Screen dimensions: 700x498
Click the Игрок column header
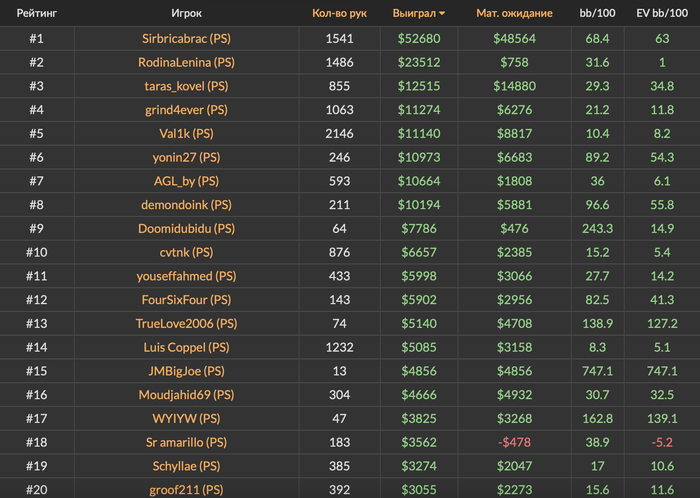(x=186, y=14)
